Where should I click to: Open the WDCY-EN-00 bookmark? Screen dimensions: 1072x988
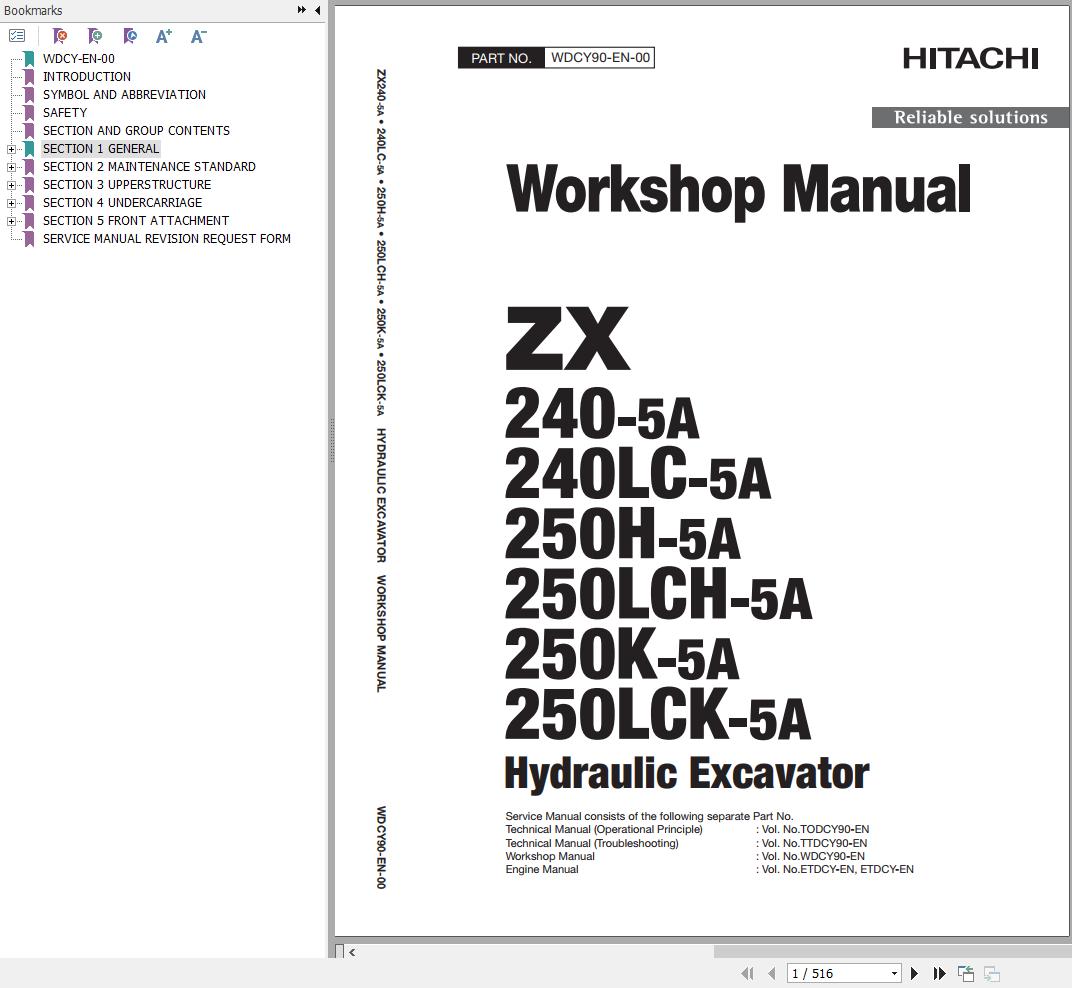pyautogui.click(x=79, y=59)
